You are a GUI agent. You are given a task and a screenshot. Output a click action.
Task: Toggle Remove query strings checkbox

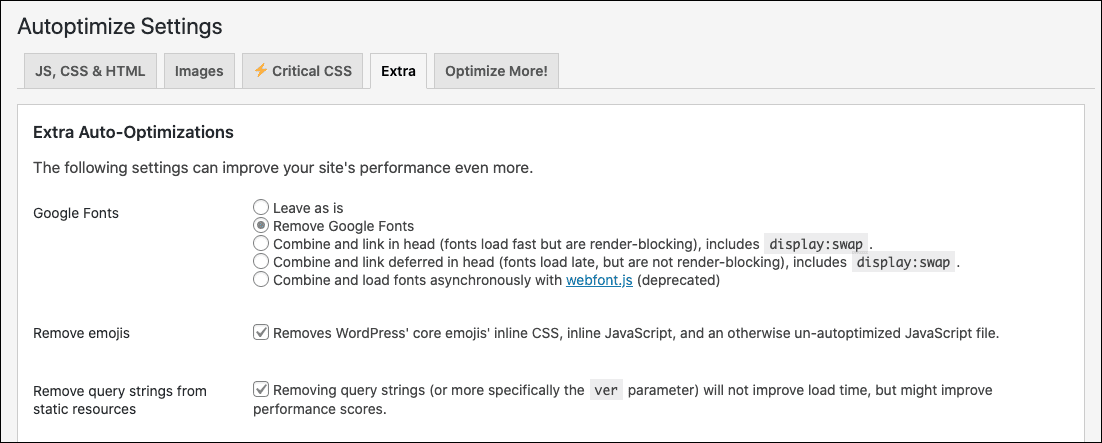point(261,390)
